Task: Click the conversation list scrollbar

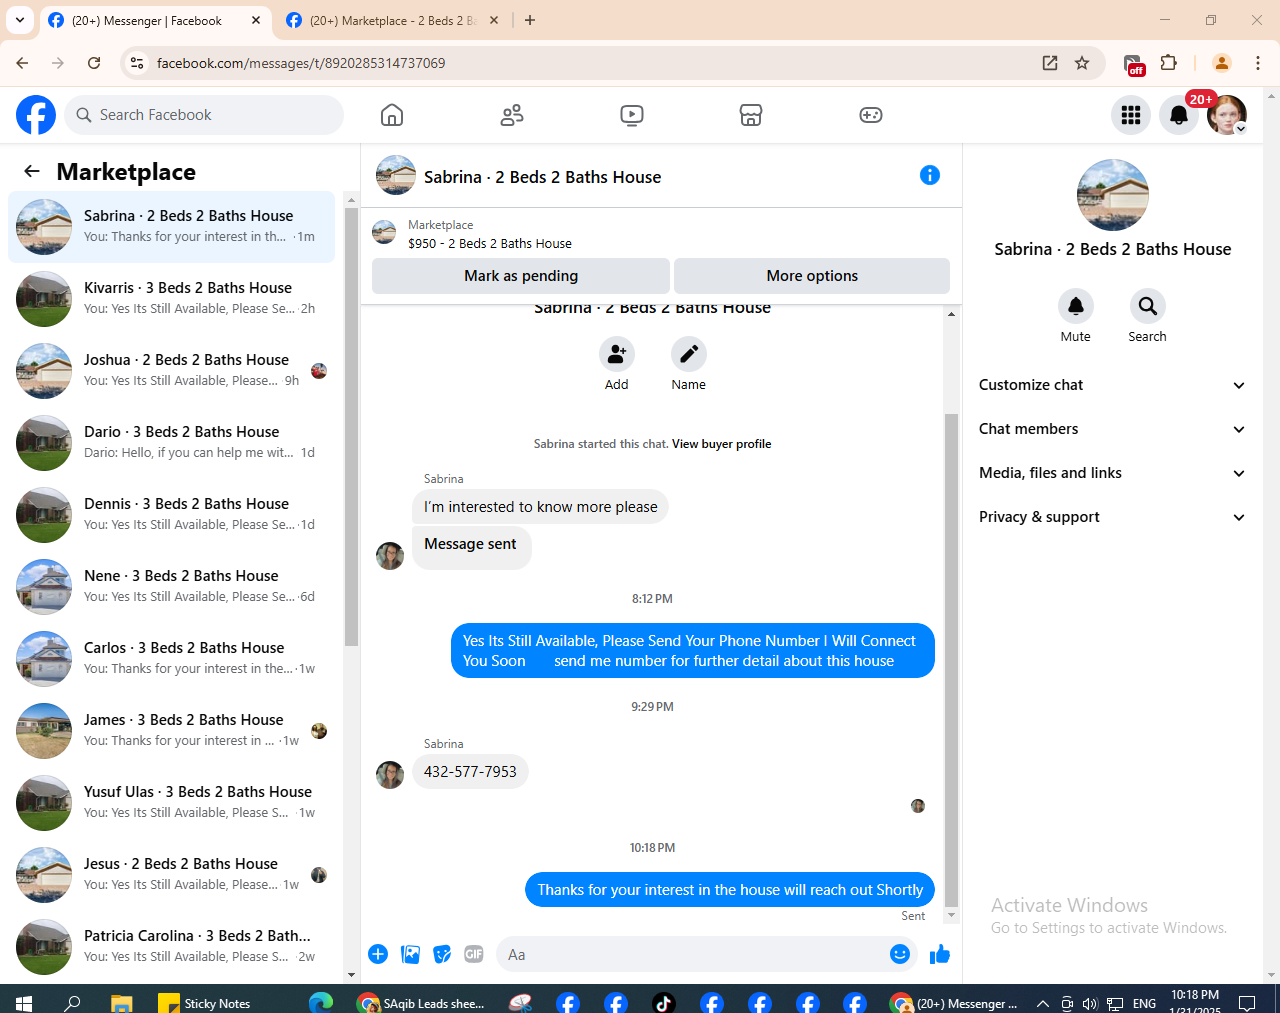Action: point(351,428)
